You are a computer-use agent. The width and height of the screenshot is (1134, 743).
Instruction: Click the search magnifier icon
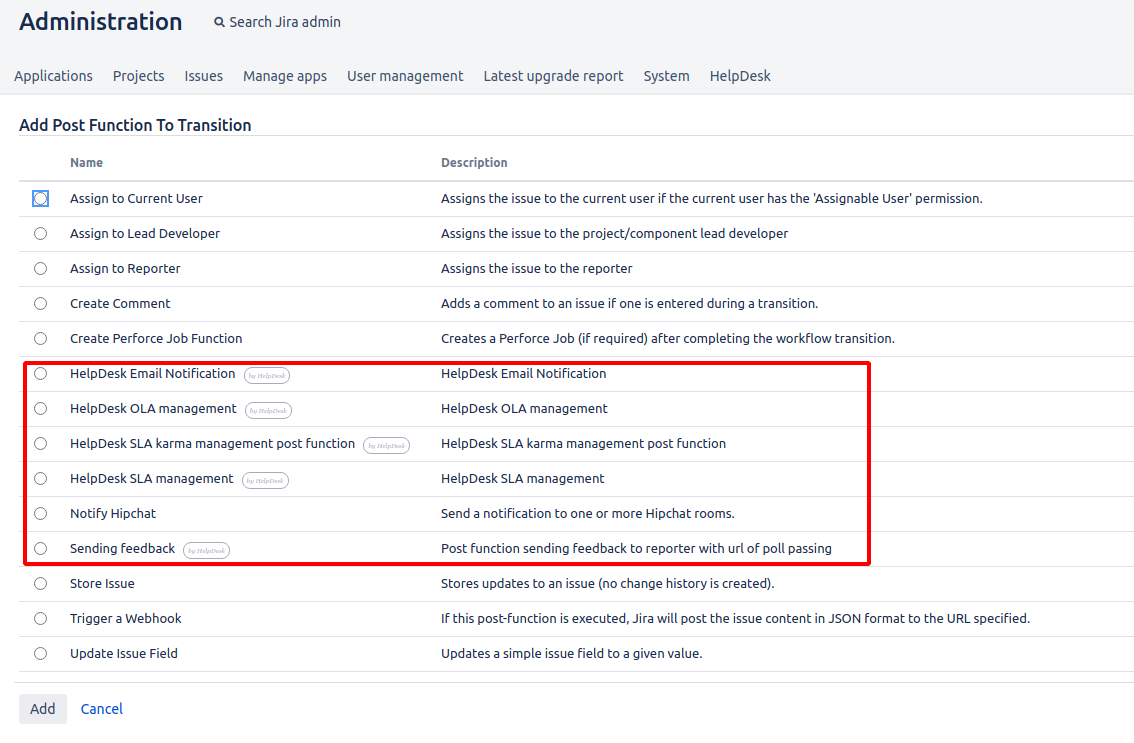[x=219, y=22]
